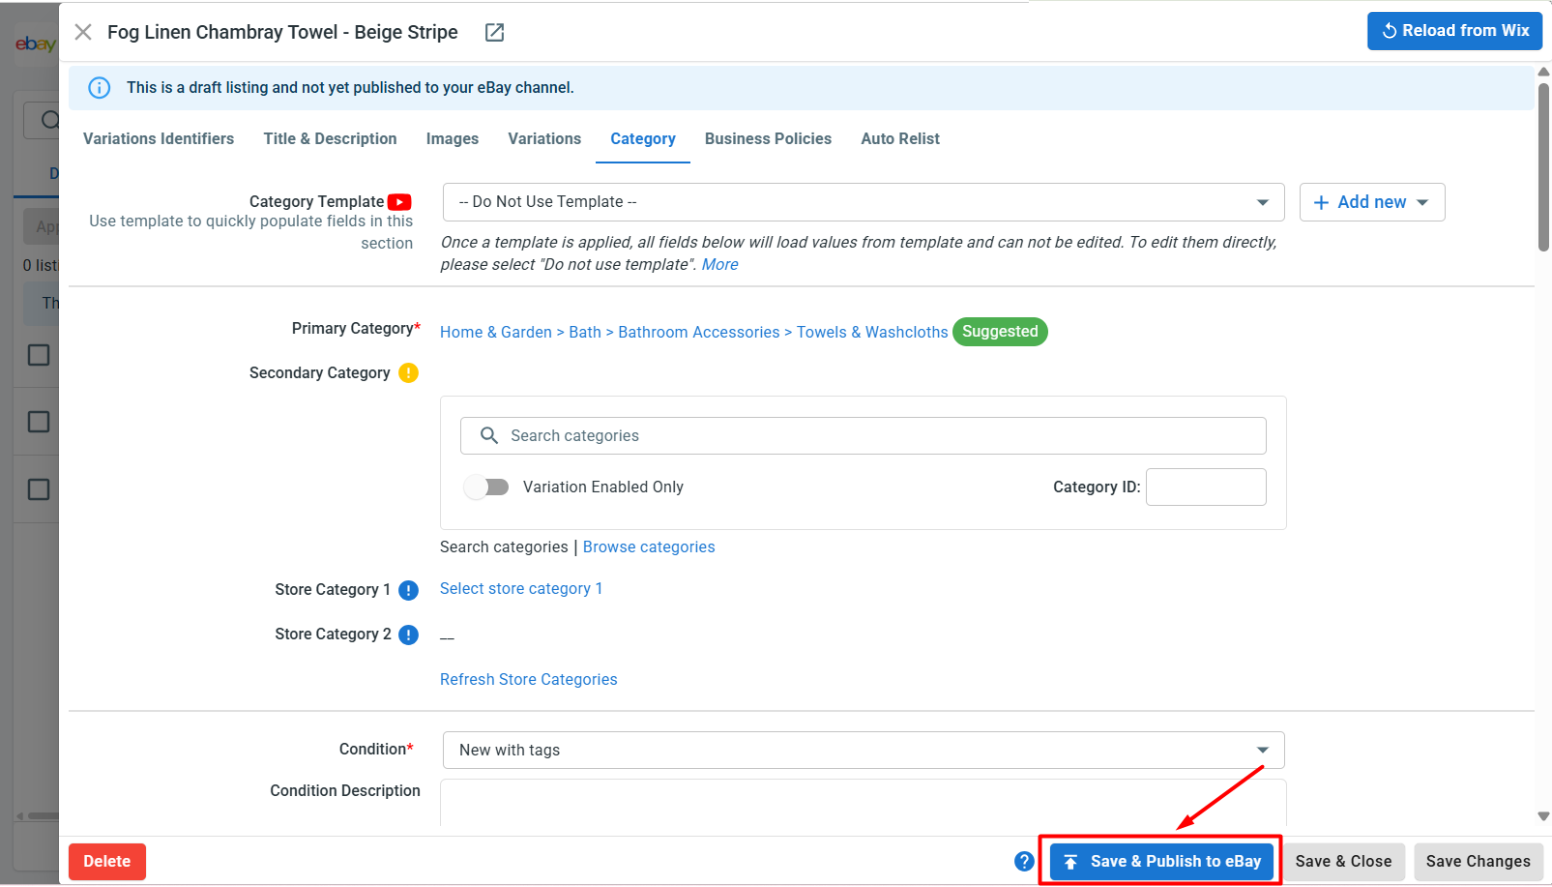Open Category Template dropdown
Screen dimensions: 1552x887
[x=863, y=202]
